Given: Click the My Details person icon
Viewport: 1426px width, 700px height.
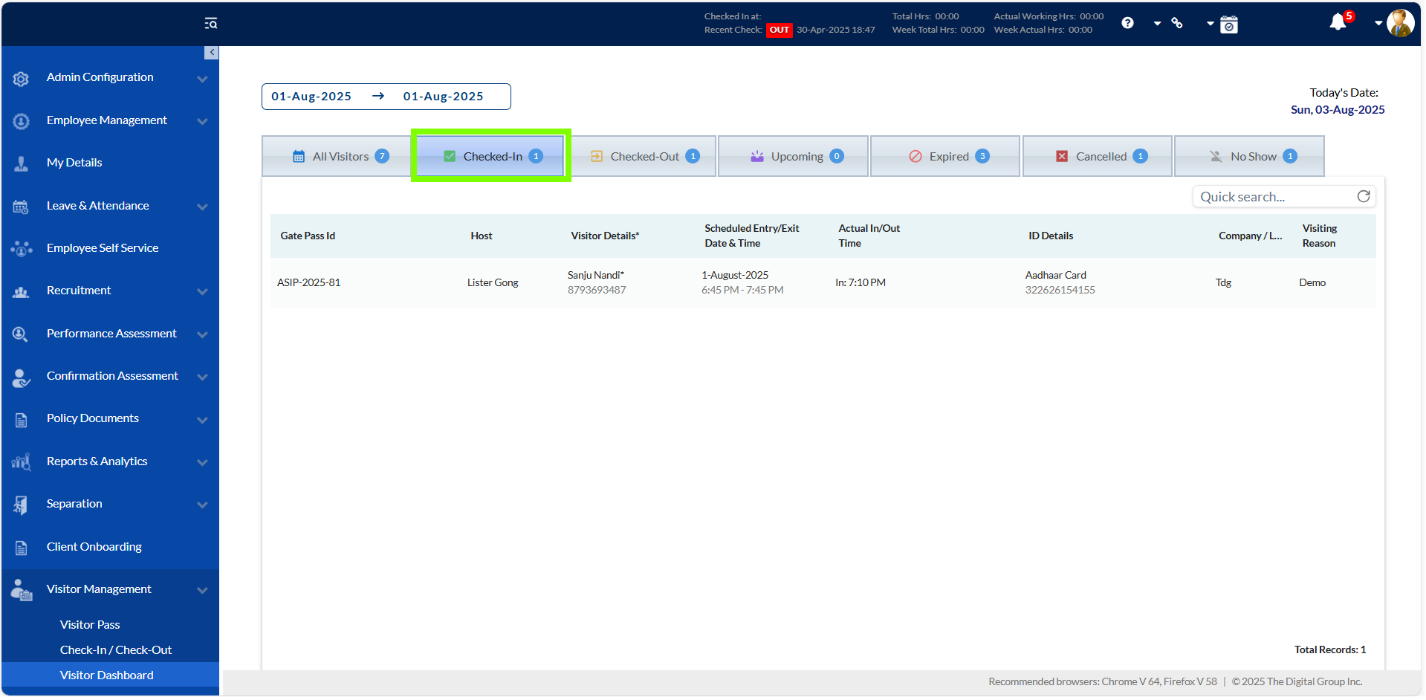Looking at the screenshot, I should (21, 163).
